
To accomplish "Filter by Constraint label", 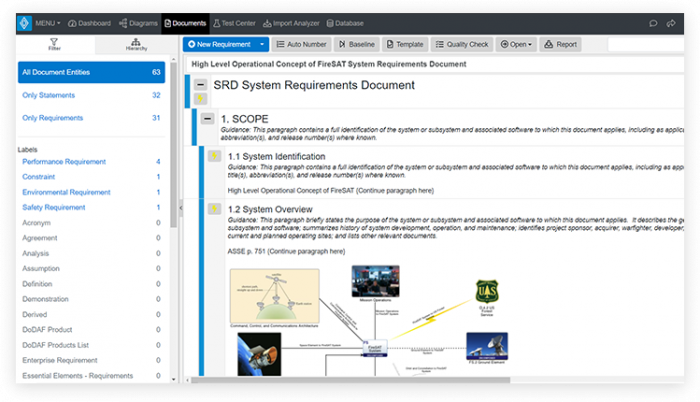I will (x=38, y=177).
